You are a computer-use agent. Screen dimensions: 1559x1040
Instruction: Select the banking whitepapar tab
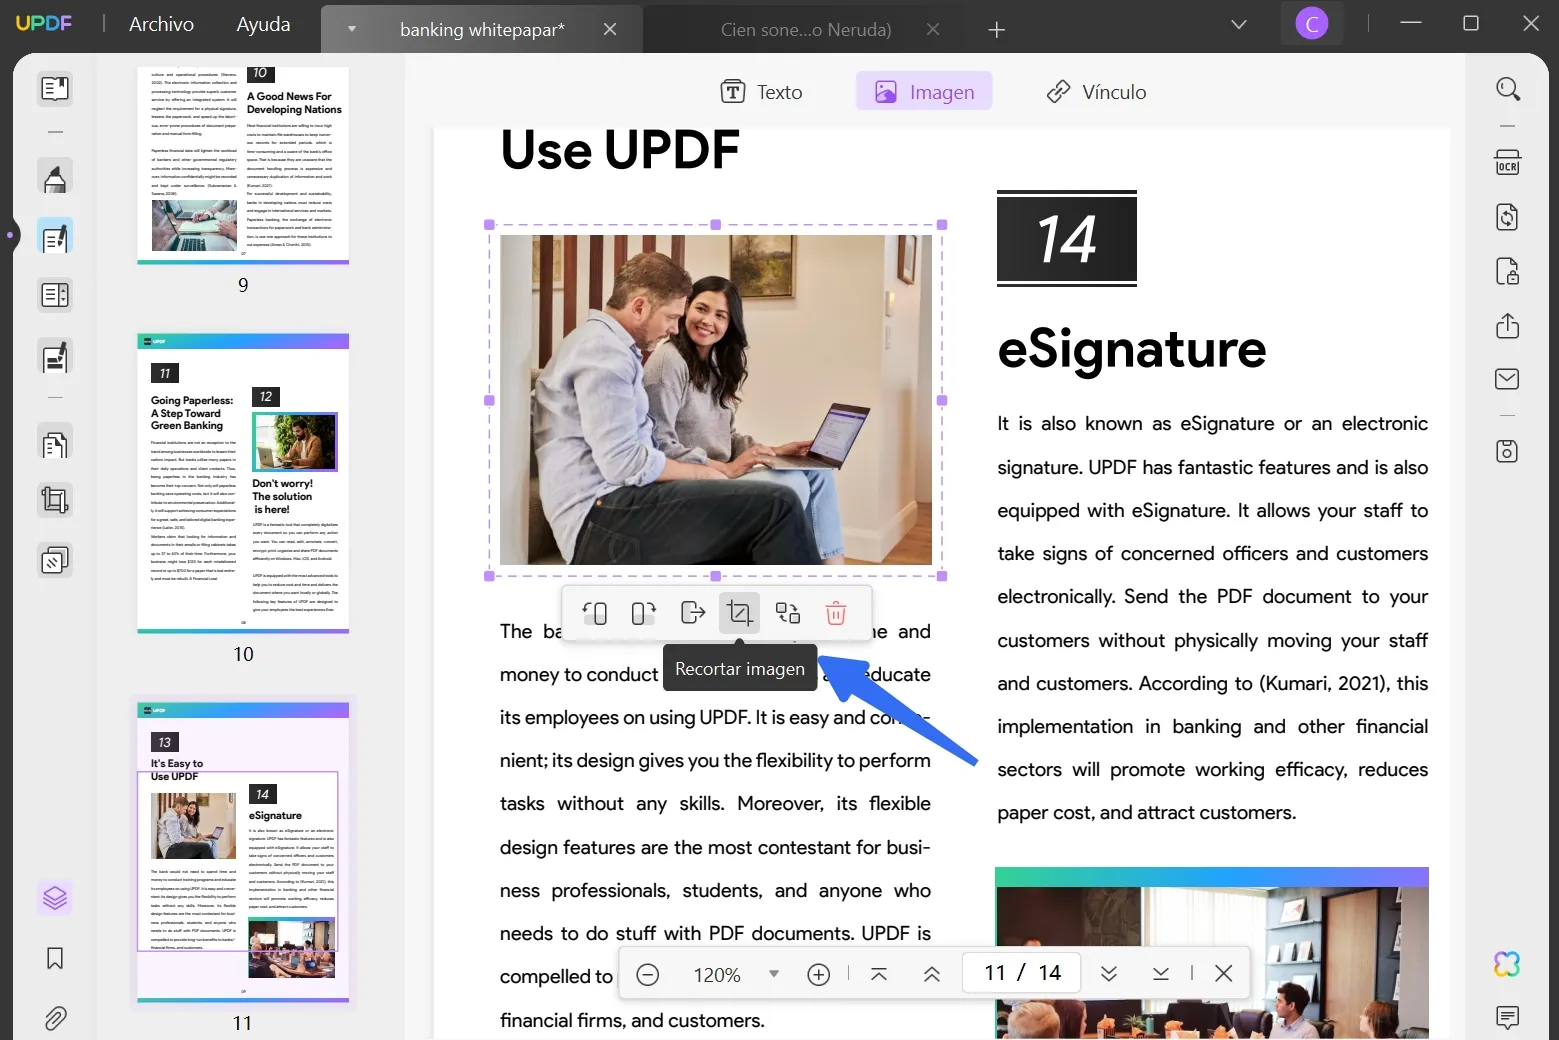point(482,30)
